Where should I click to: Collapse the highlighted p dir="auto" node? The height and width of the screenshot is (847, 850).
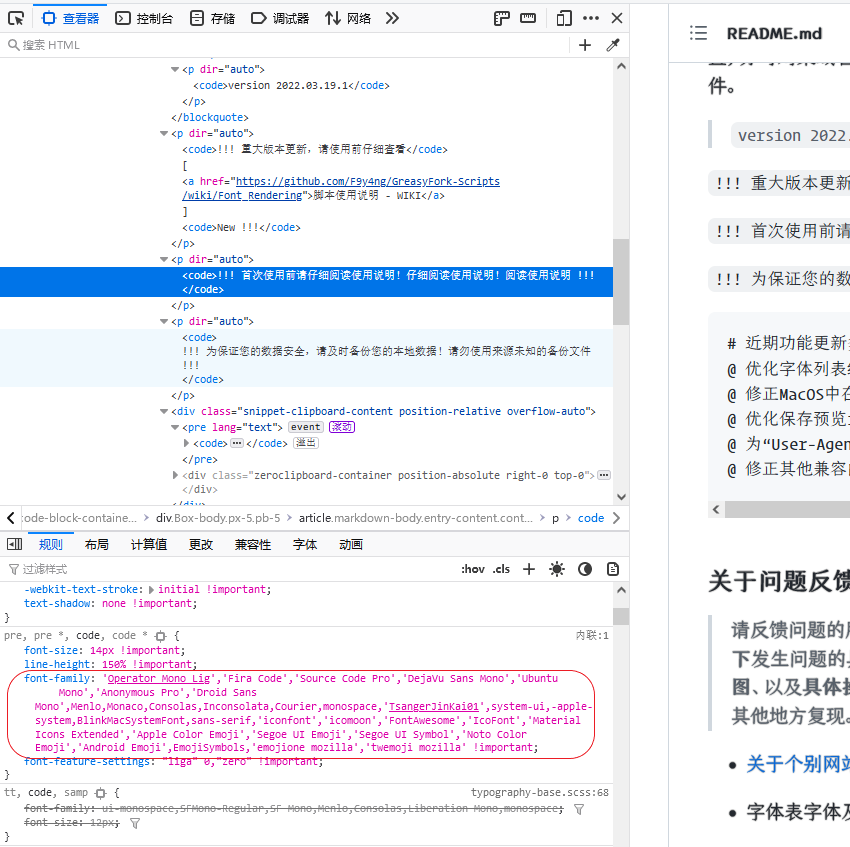[164, 259]
